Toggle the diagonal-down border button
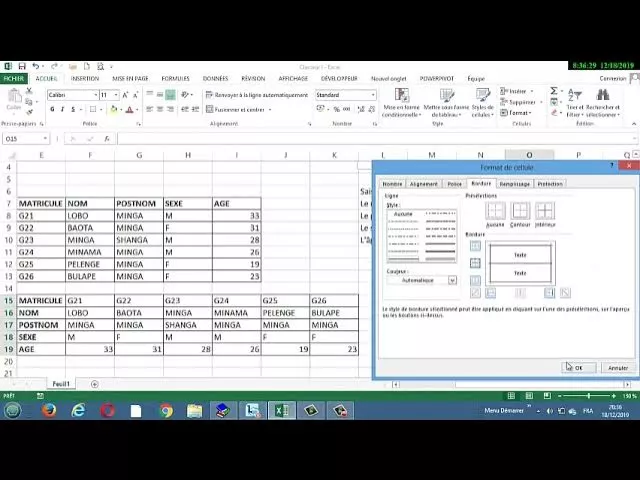The width and height of the screenshot is (640, 480). (565, 293)
